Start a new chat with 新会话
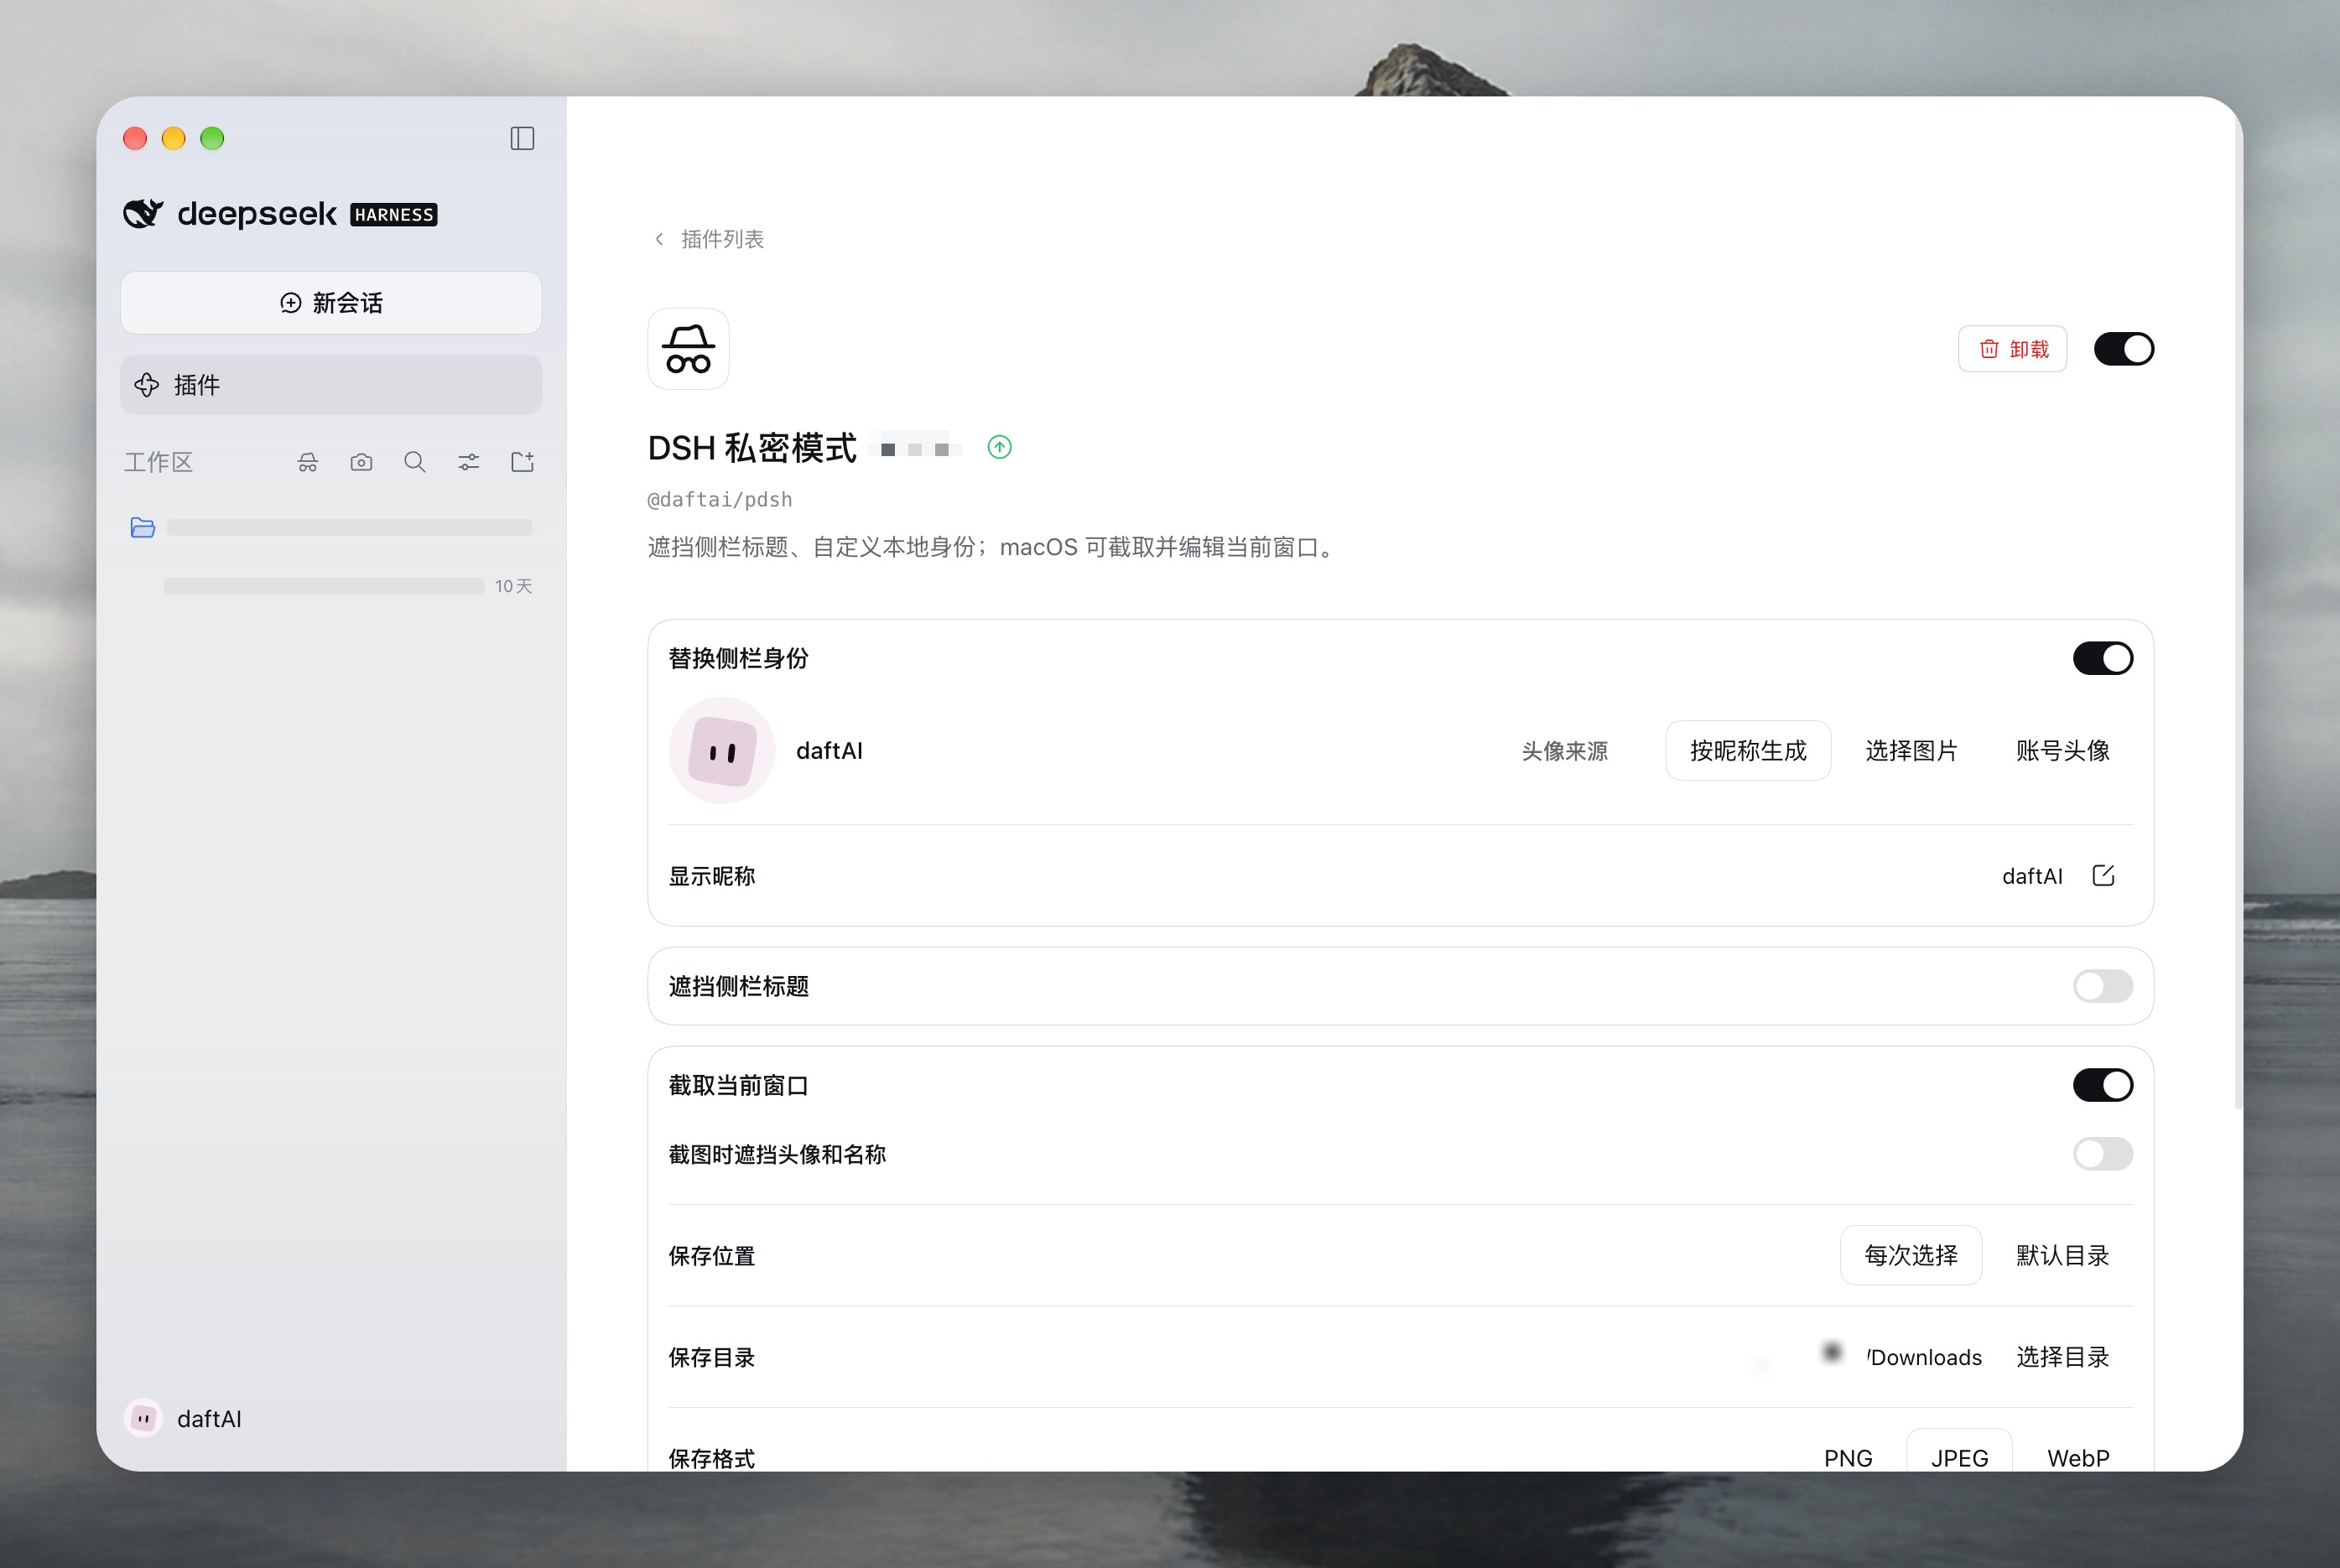 click(331, 303)
